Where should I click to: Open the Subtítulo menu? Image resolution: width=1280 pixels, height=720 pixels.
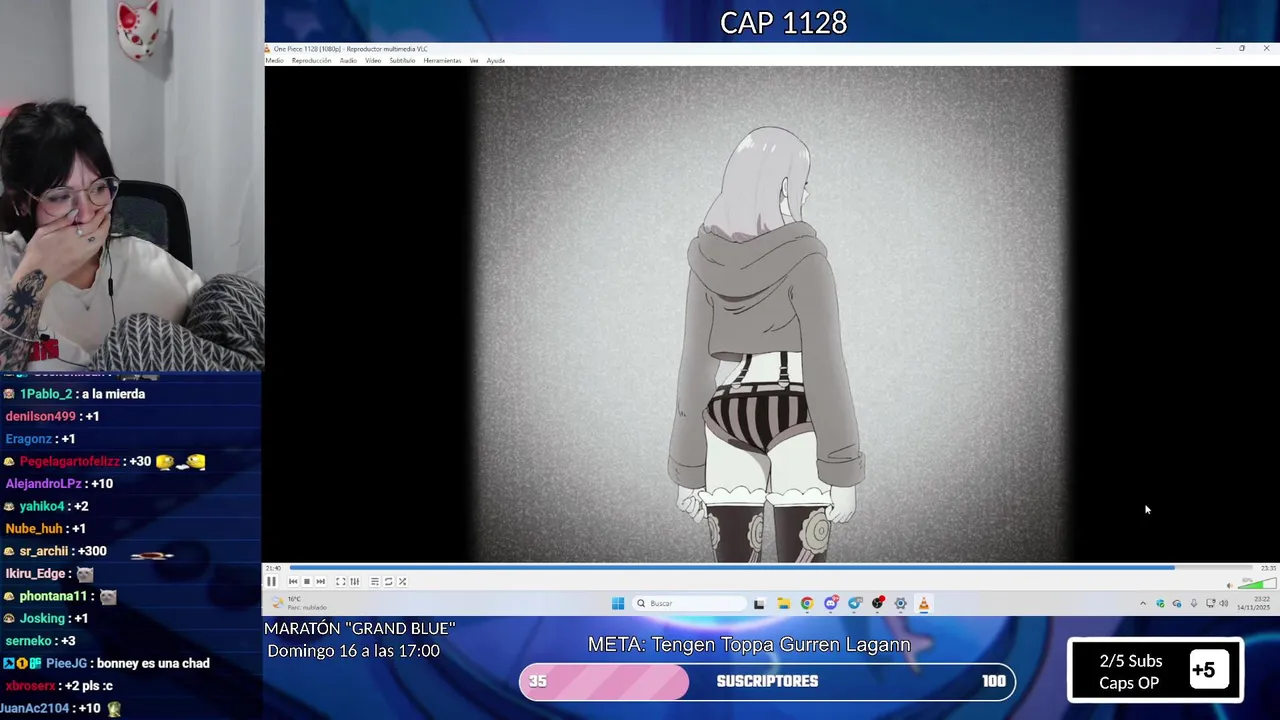point(402,61)
